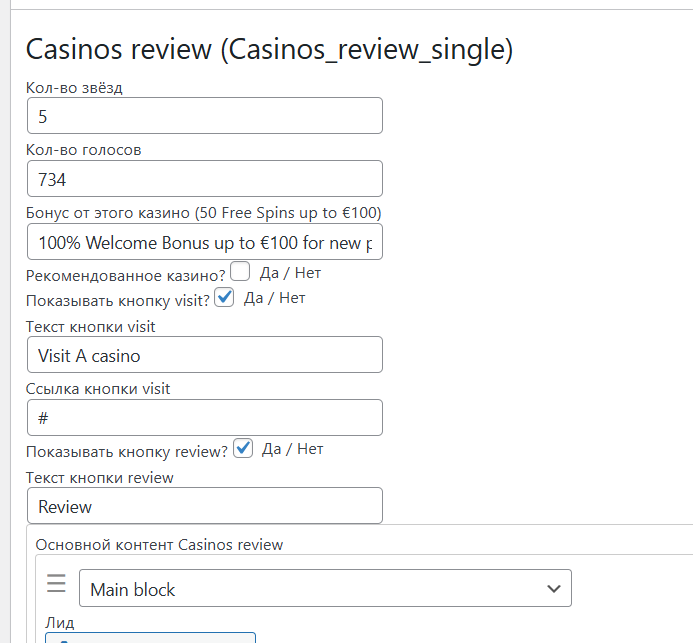Click the Лид field label

pyautogui.click(x=59, y=622)
